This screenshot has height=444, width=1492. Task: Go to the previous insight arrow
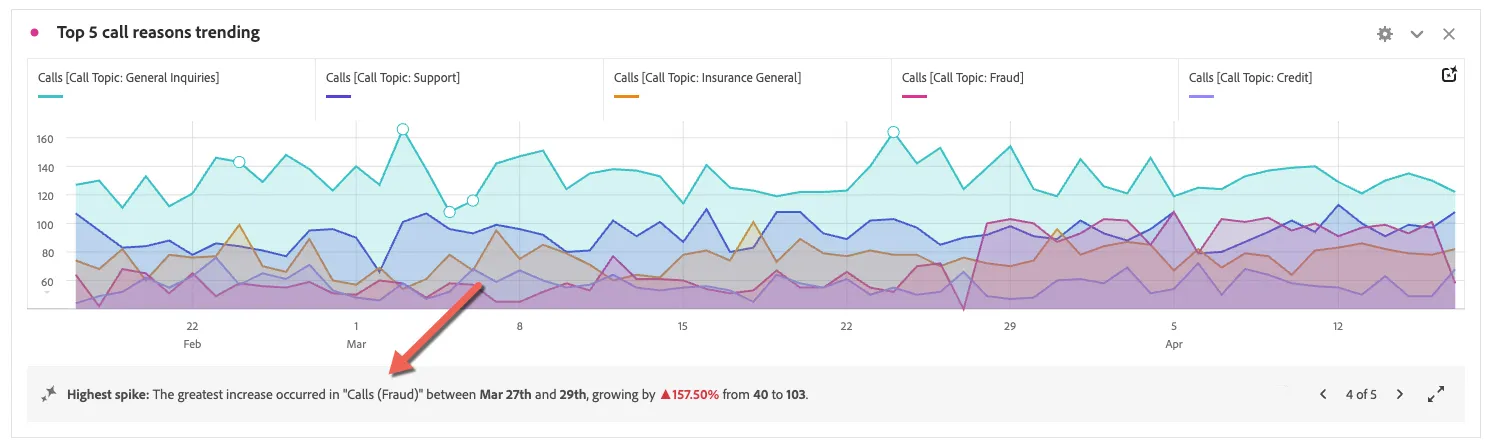[1324, 394]
